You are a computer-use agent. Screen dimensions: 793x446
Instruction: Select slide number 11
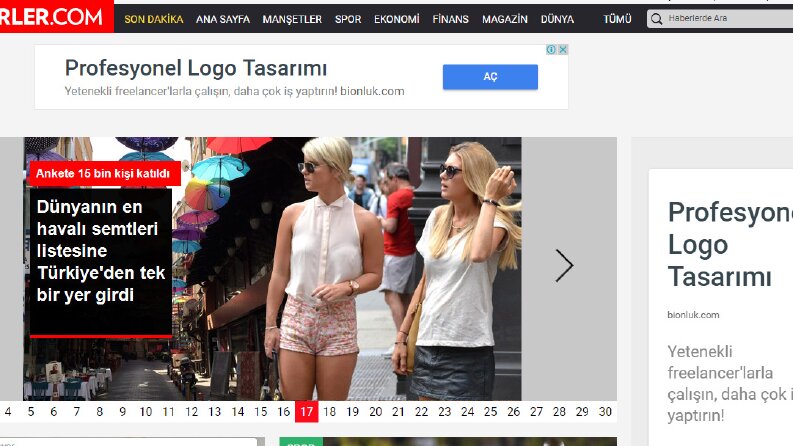168,412
